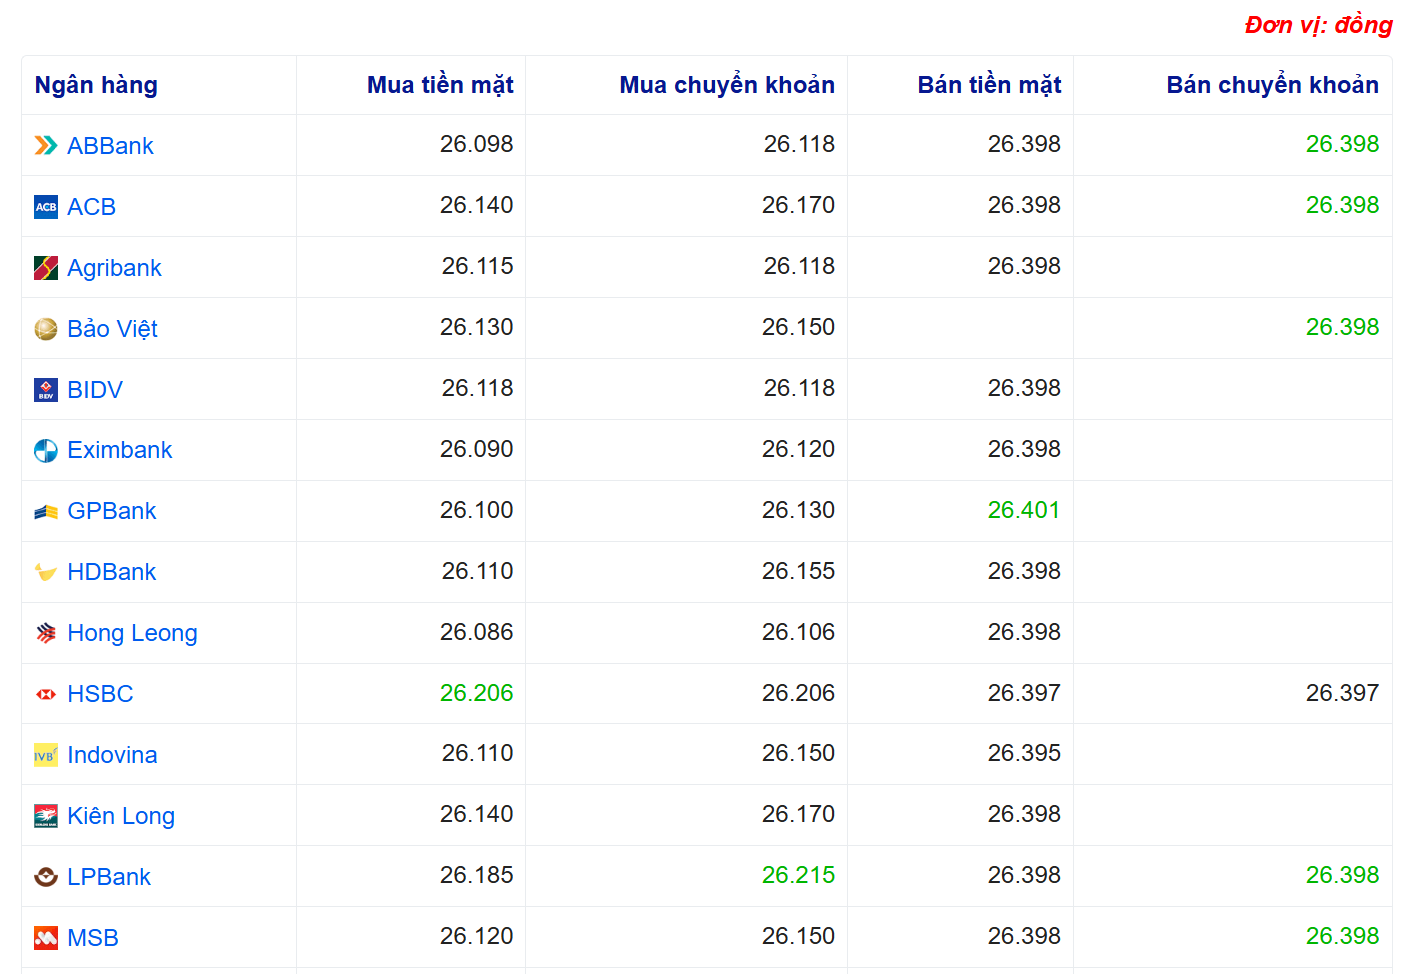Click the BIDV logo icon
Image resolution: width=1408 pixels, height=974 pixels.
(46, 390)
